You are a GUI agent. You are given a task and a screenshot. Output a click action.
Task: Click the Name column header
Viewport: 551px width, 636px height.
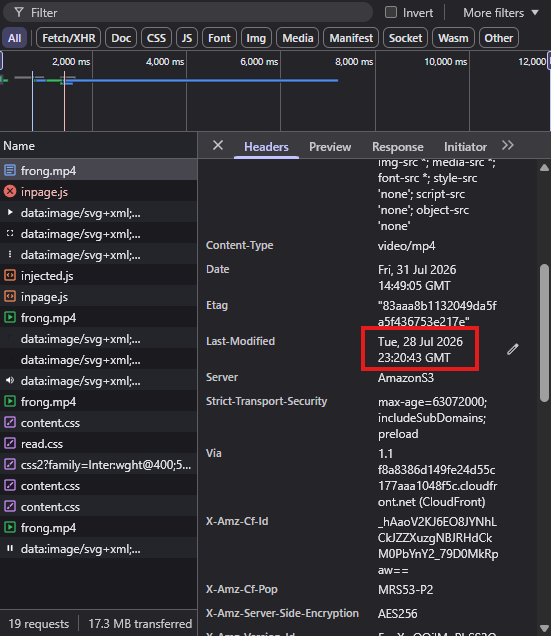point(99,146)
